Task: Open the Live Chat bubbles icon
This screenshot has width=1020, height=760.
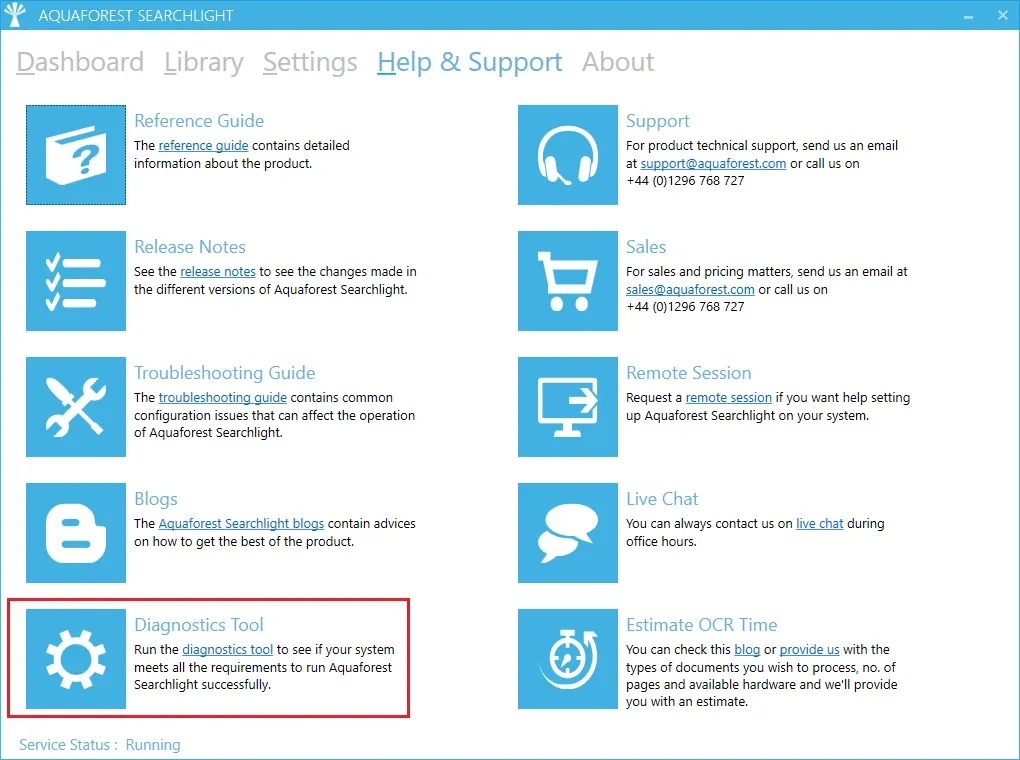Action: [568, 533]
